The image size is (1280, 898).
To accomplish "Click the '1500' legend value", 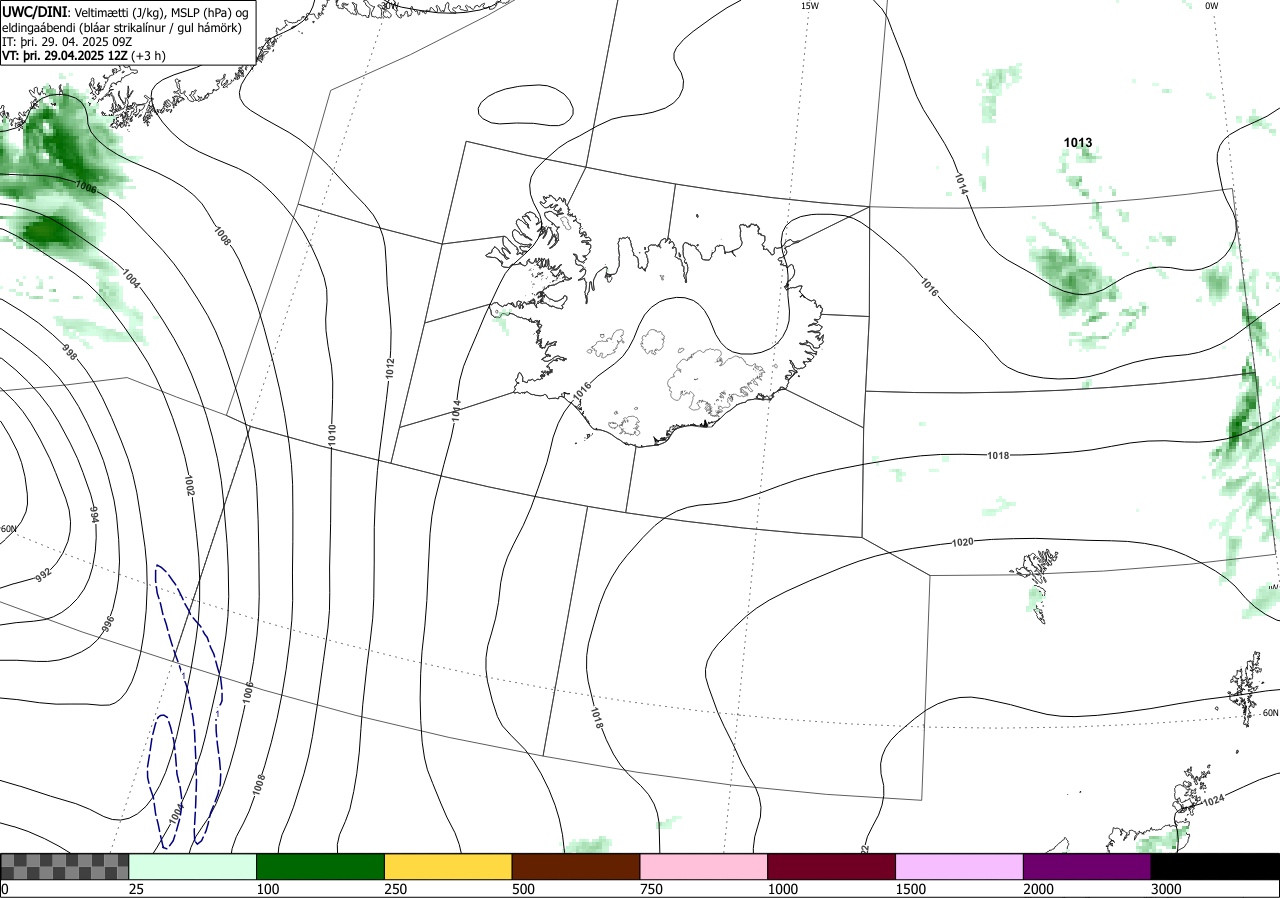I will (911, 889).
